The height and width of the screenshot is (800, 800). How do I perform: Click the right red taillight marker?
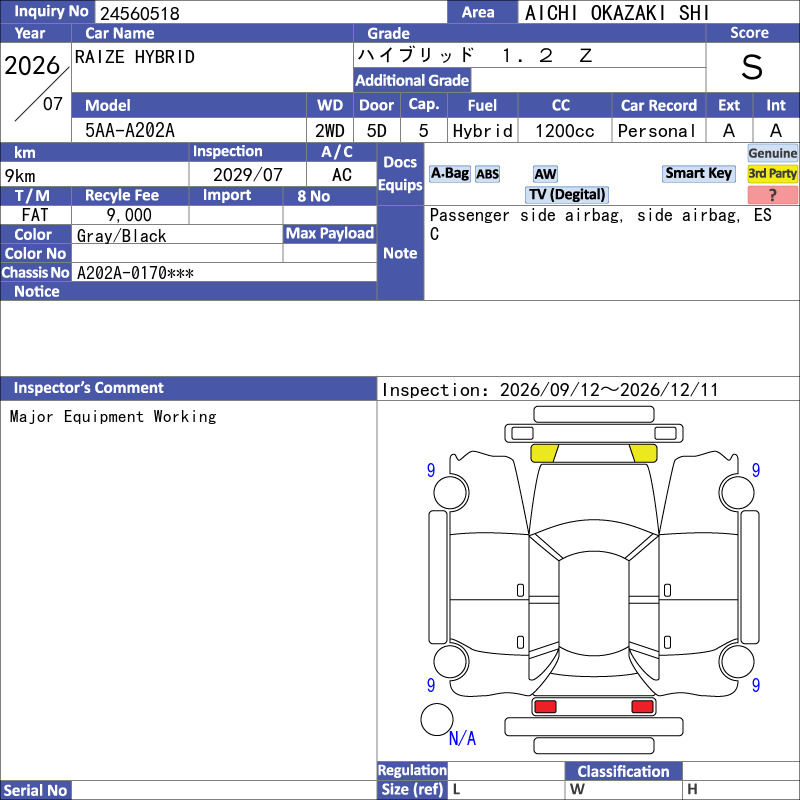(x=642, y=707)
